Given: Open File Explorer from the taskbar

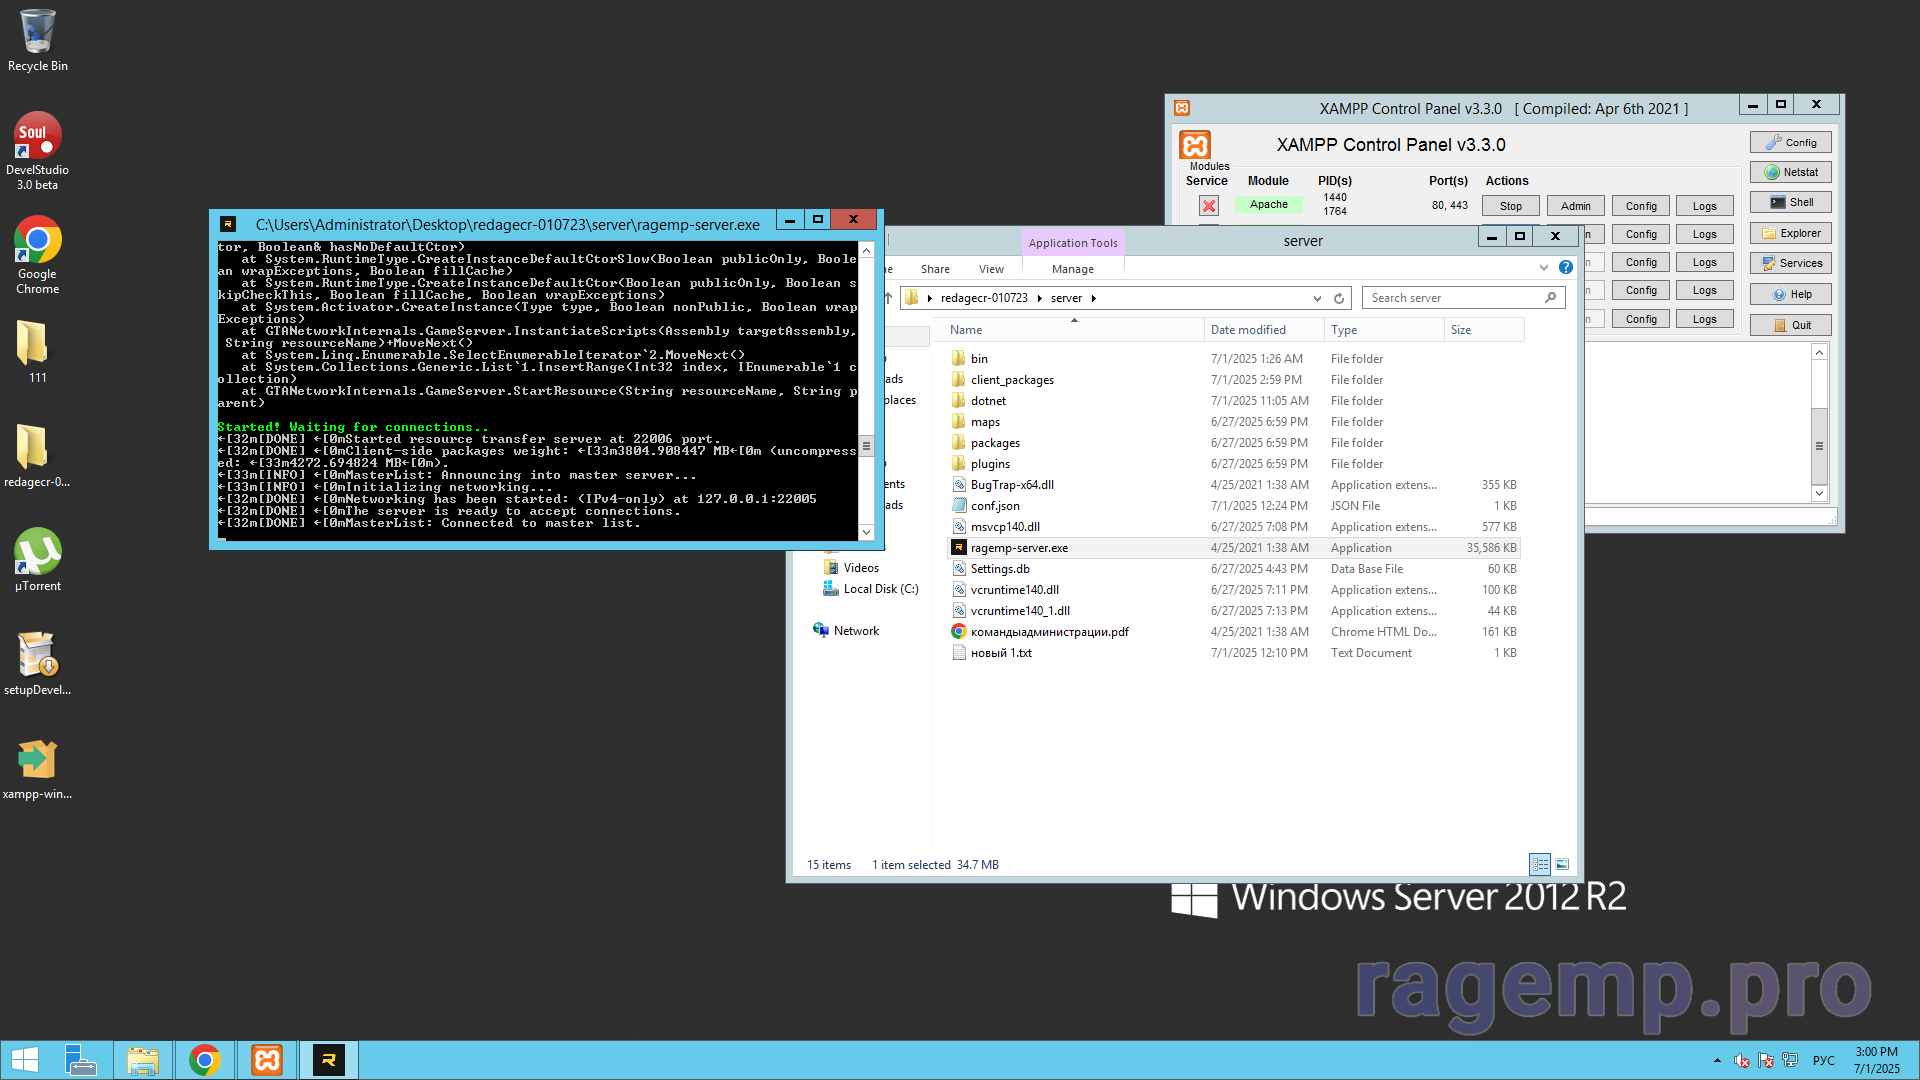Looking at the screenshot, I should tap(142, 1060).
